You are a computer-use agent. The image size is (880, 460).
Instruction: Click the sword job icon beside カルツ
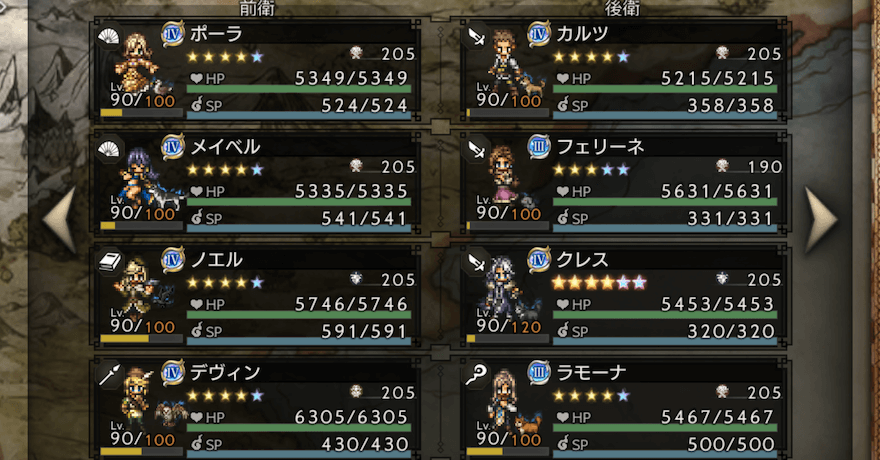tap(475, 37)
